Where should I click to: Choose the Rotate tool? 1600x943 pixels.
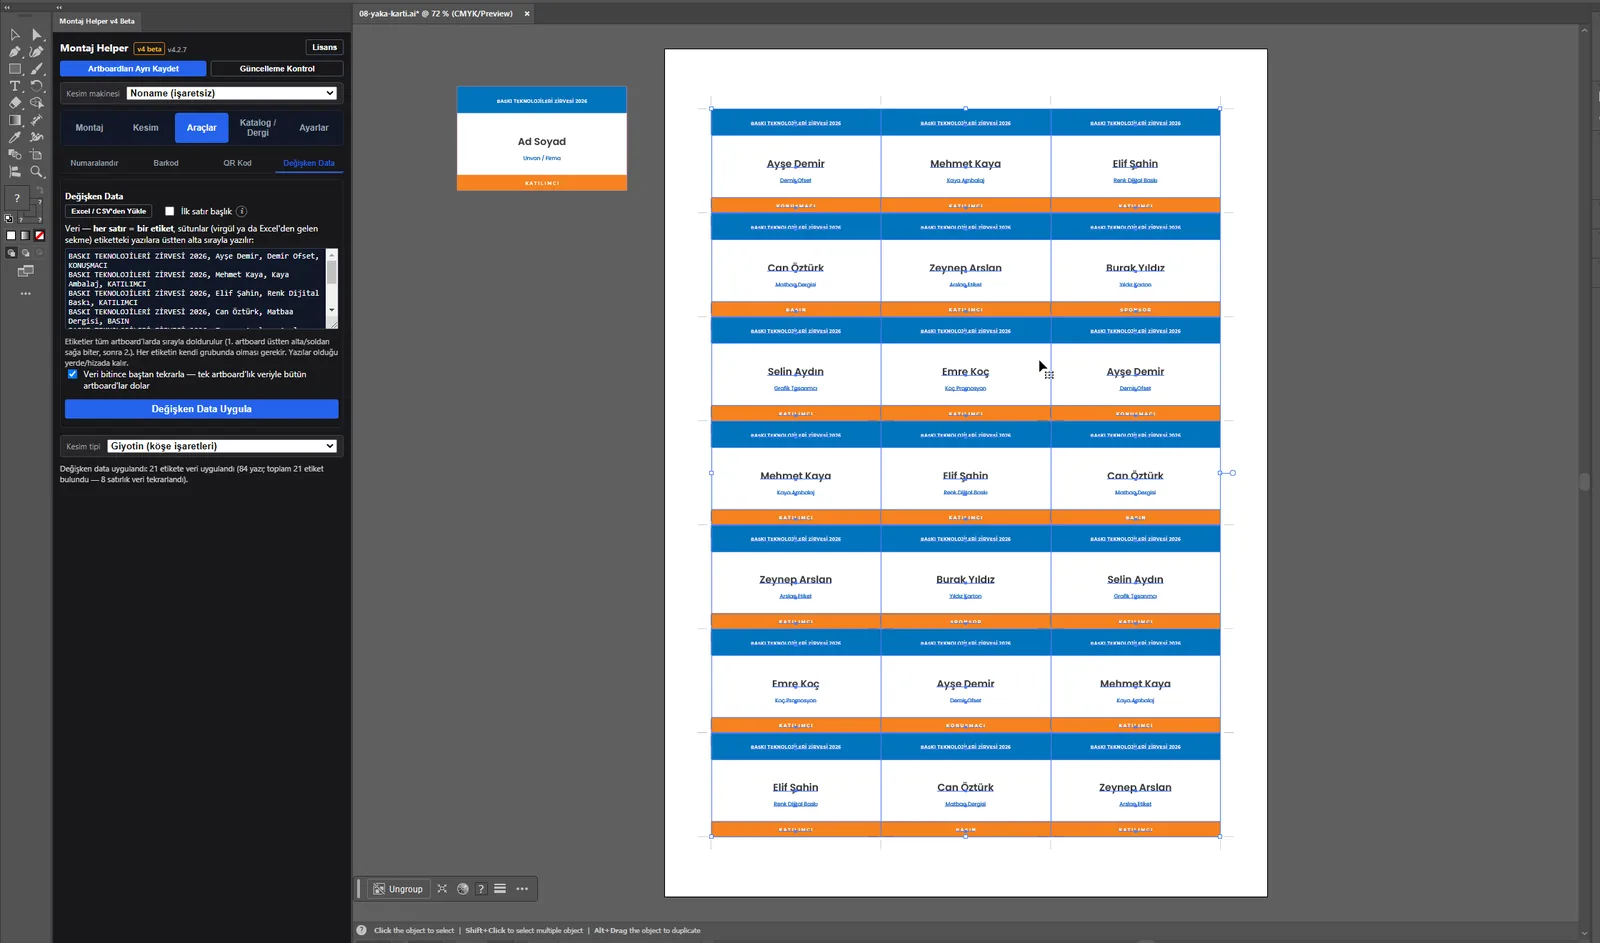pos(37,86)
